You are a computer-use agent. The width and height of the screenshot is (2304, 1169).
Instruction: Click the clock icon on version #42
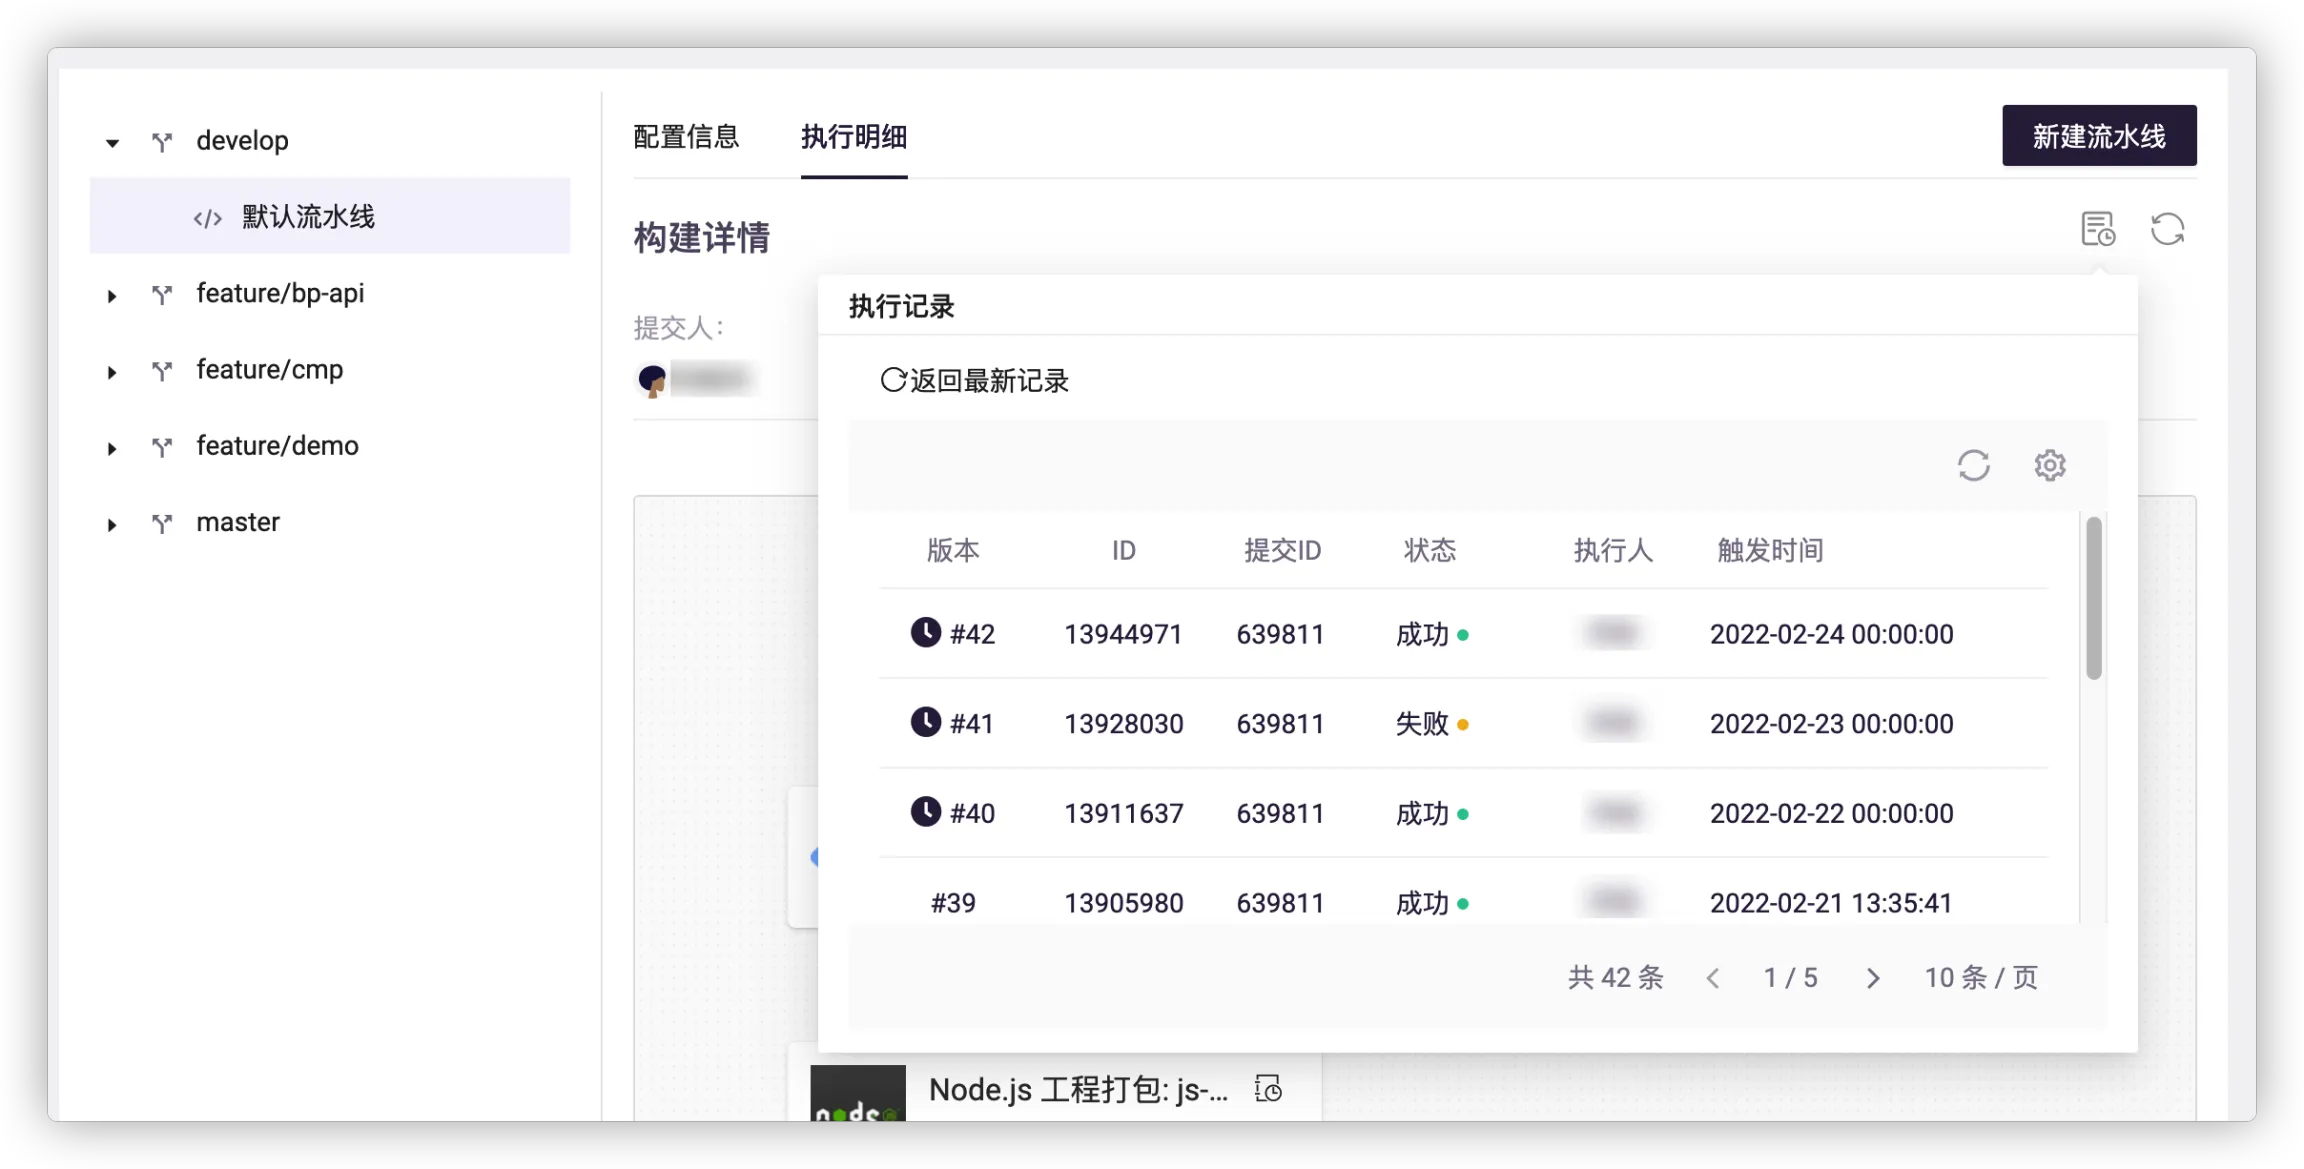pos(925,633)
